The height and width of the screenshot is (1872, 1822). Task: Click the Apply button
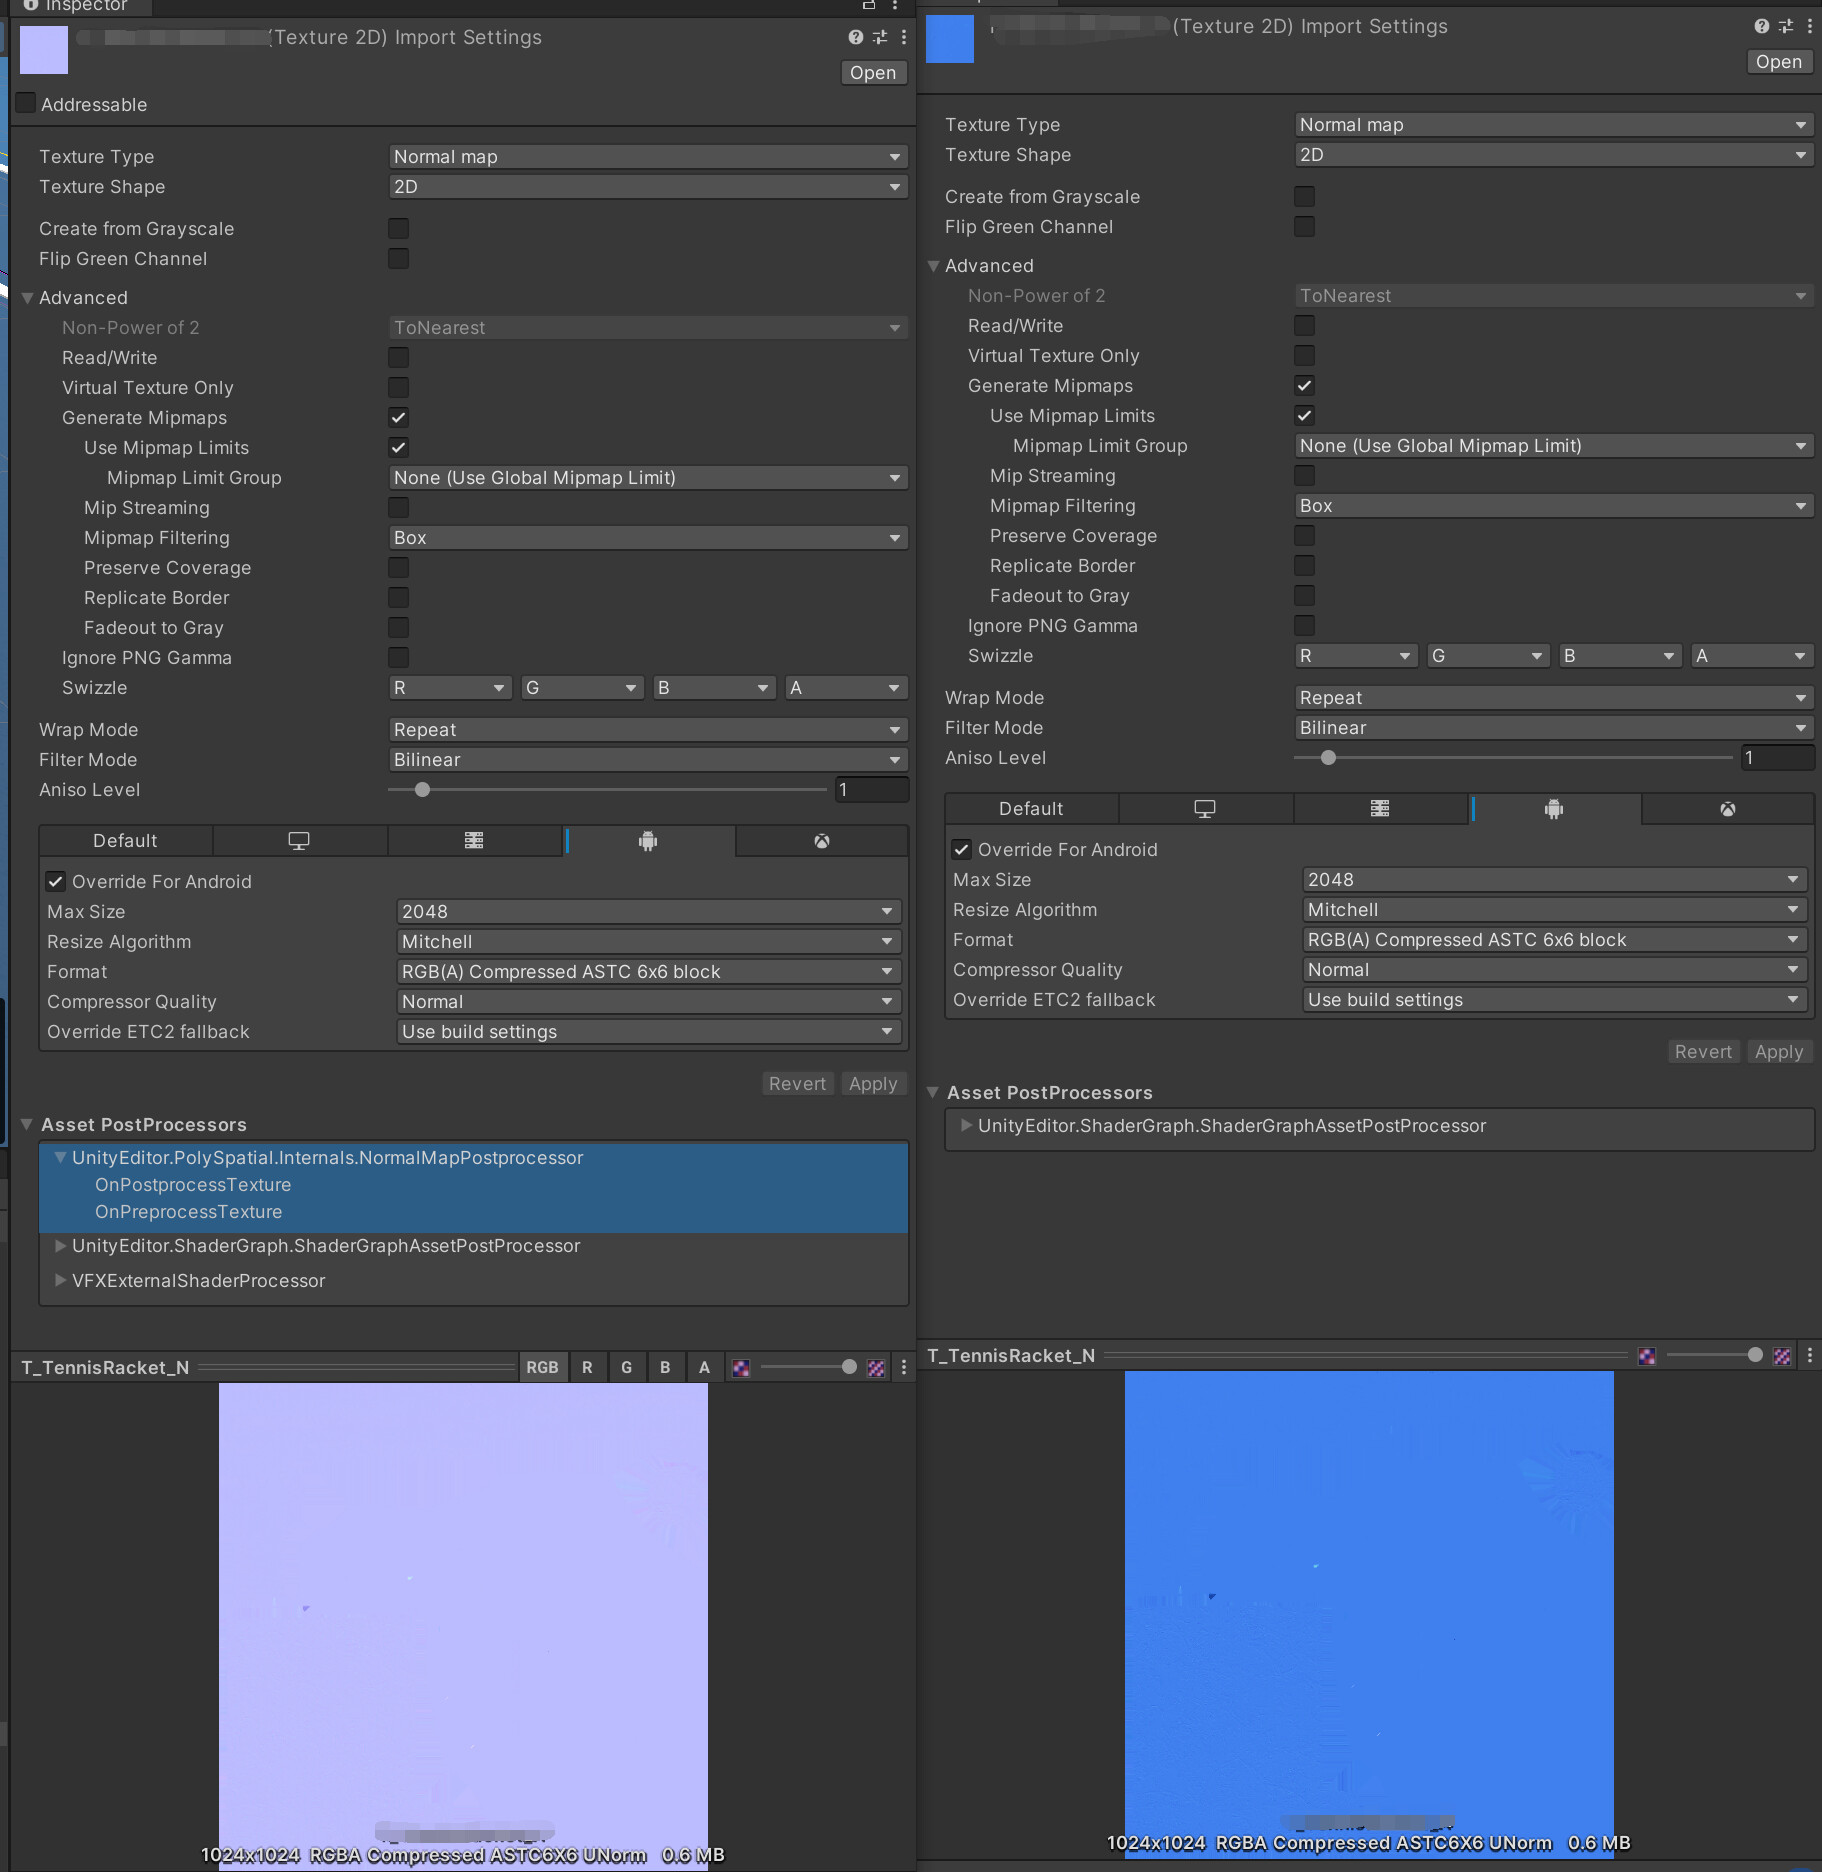tap(872, 1083)
